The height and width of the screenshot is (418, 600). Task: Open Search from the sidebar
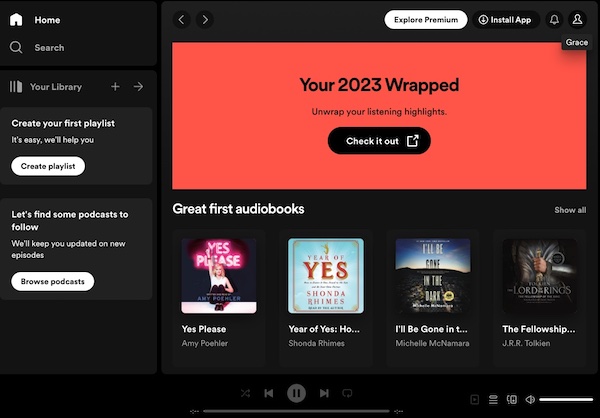tap(16, 47)
